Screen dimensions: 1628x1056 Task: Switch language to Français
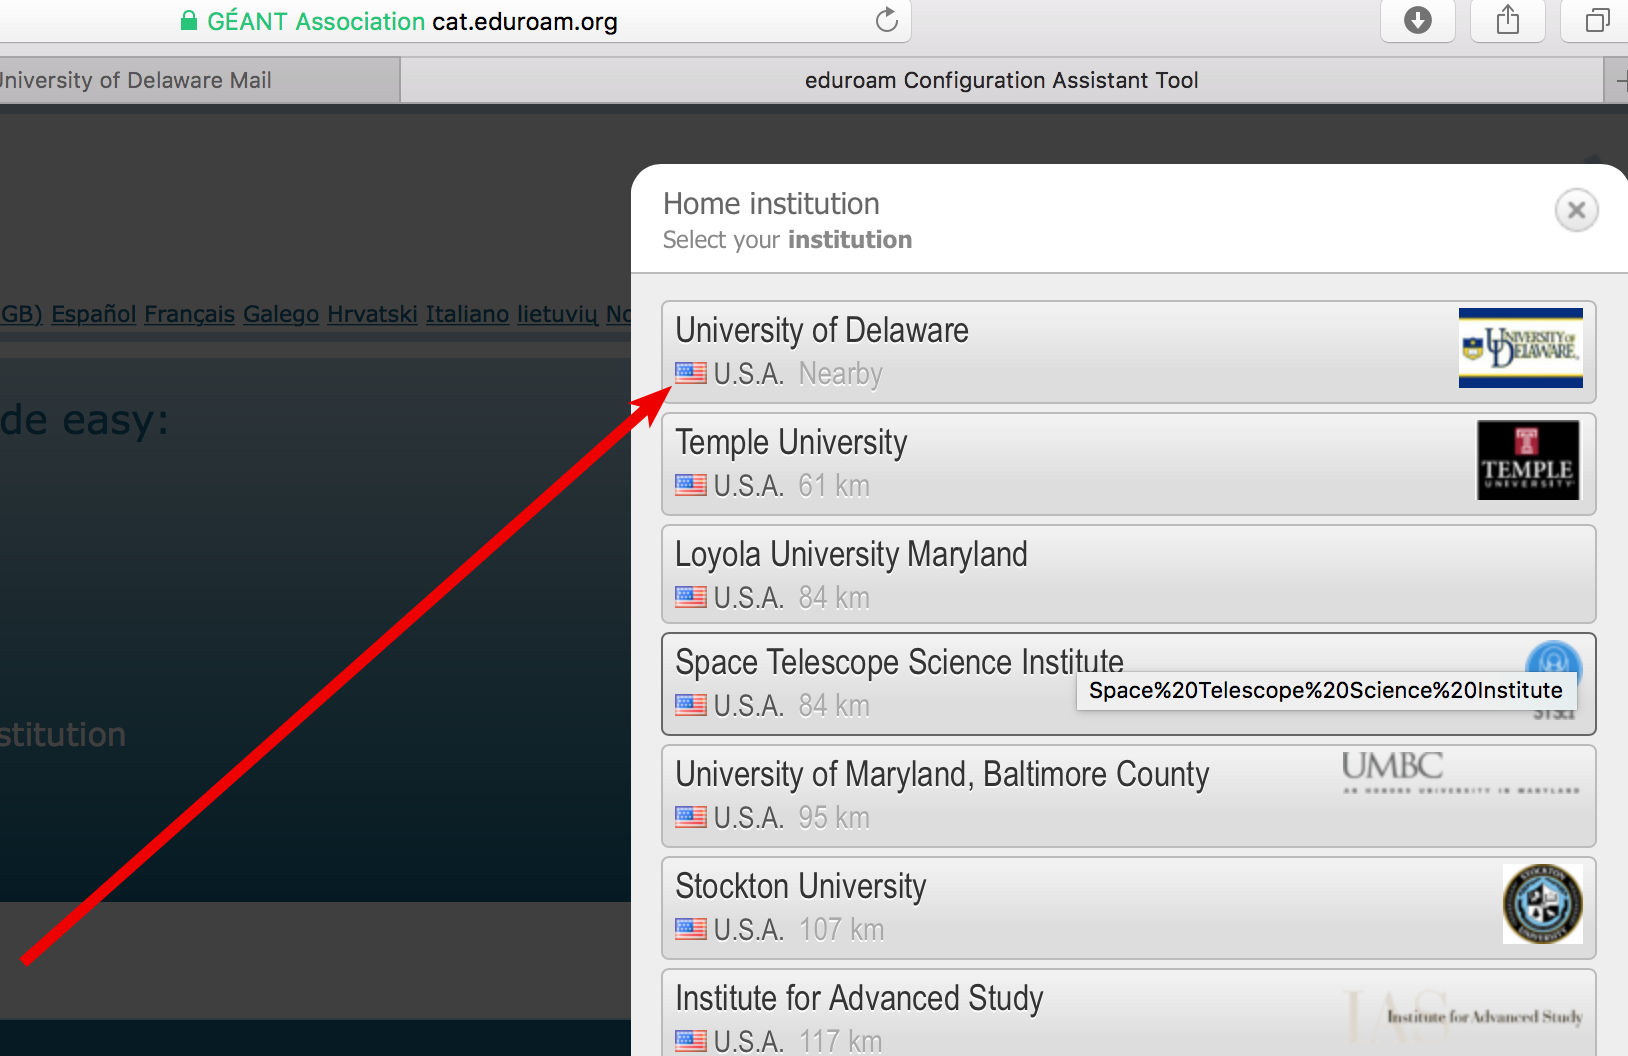coord(189,314)
